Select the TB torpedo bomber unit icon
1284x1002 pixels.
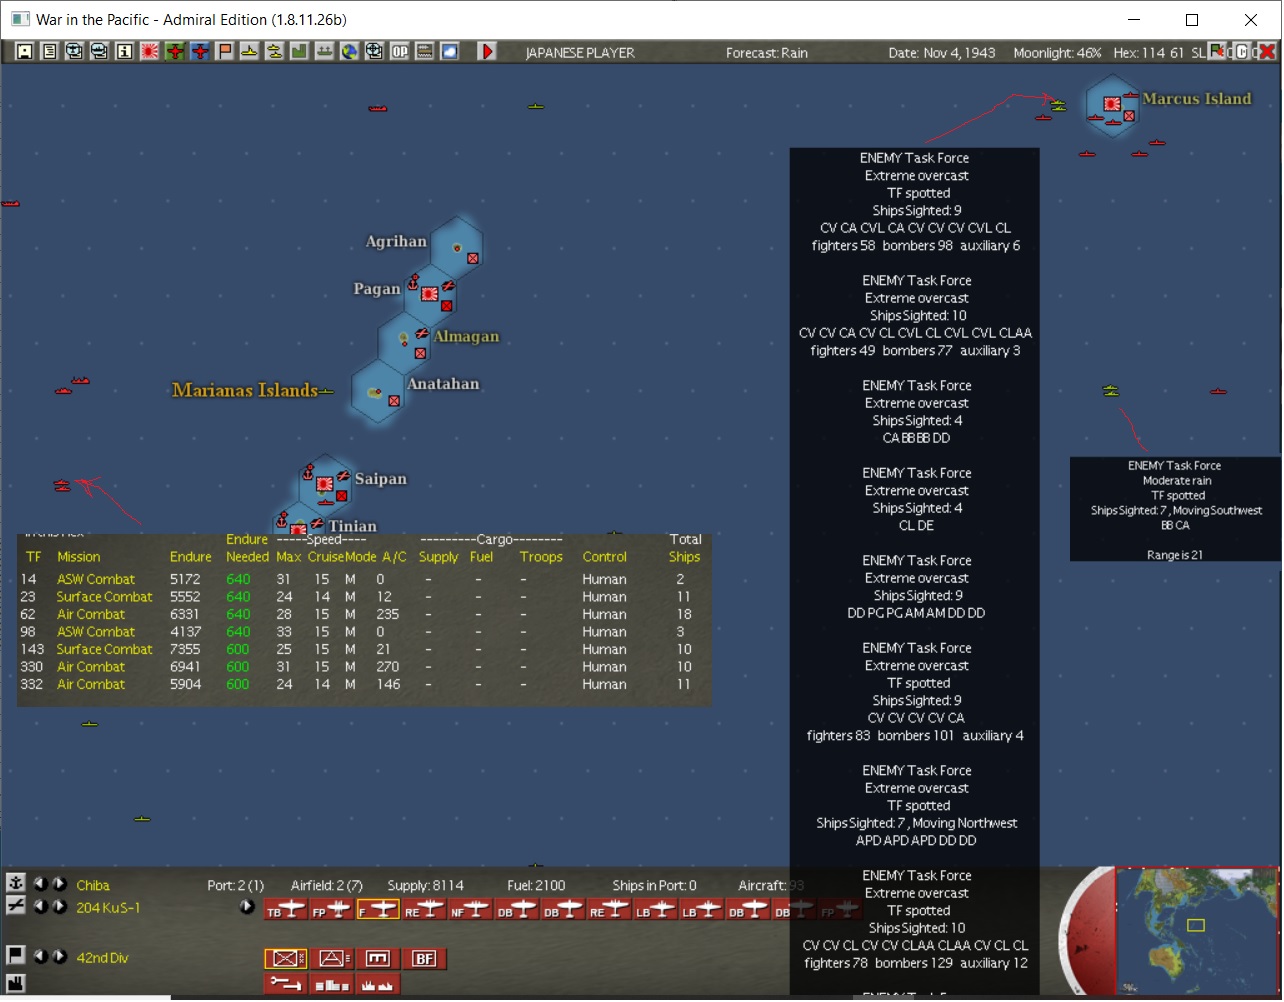coord(286,910)
